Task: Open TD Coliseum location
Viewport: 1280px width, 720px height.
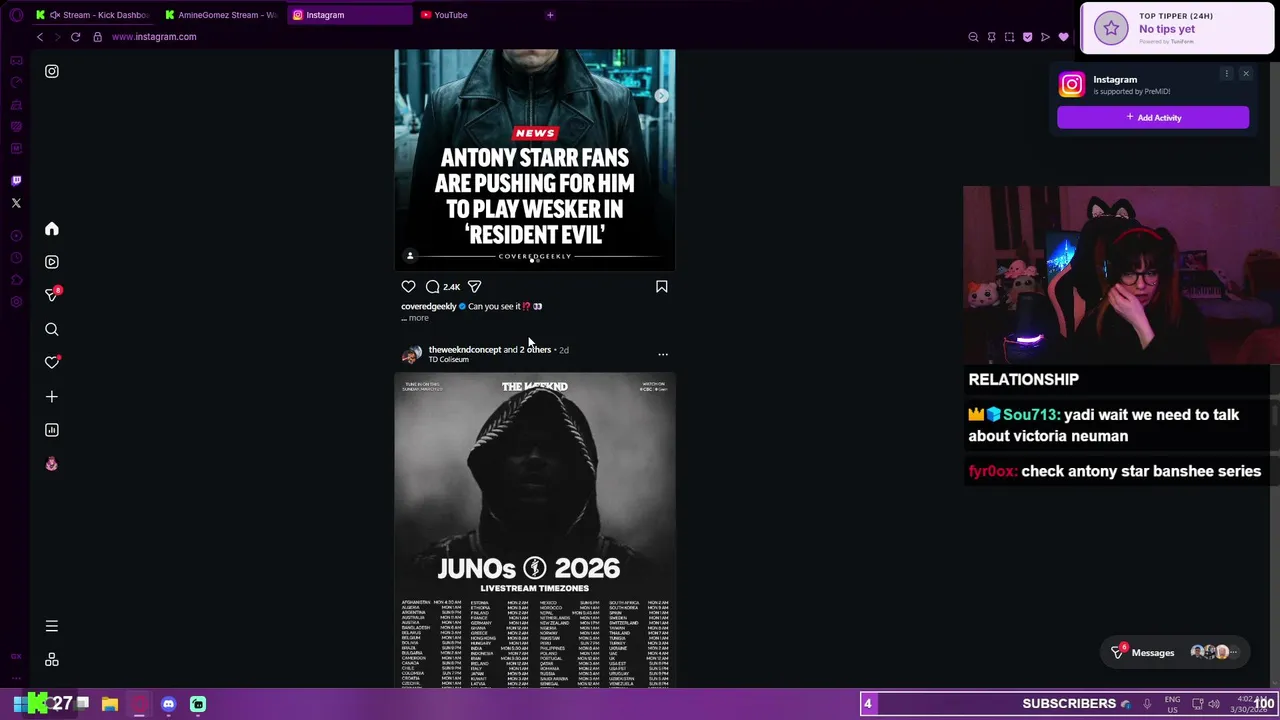Action: [x=448, y=360]
